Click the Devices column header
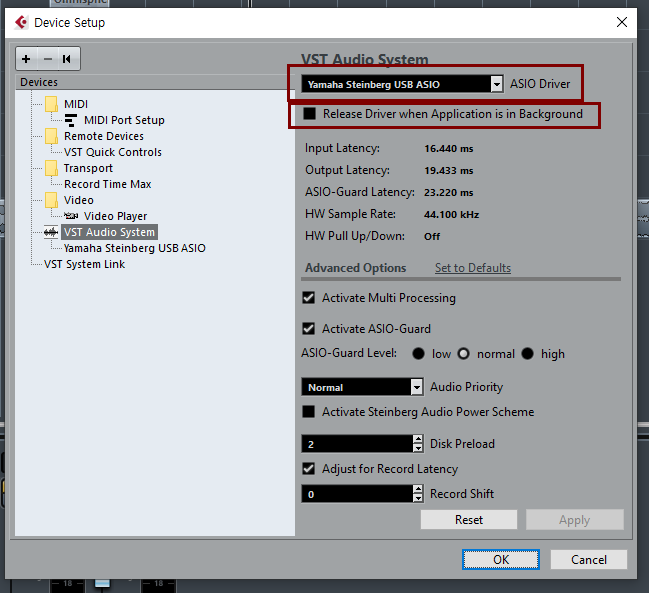 (155, 82)
